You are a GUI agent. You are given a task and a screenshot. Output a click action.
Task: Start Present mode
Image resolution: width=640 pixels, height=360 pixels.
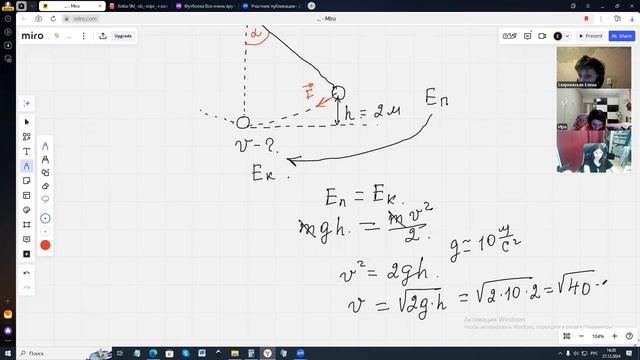(x=591, y=36)
